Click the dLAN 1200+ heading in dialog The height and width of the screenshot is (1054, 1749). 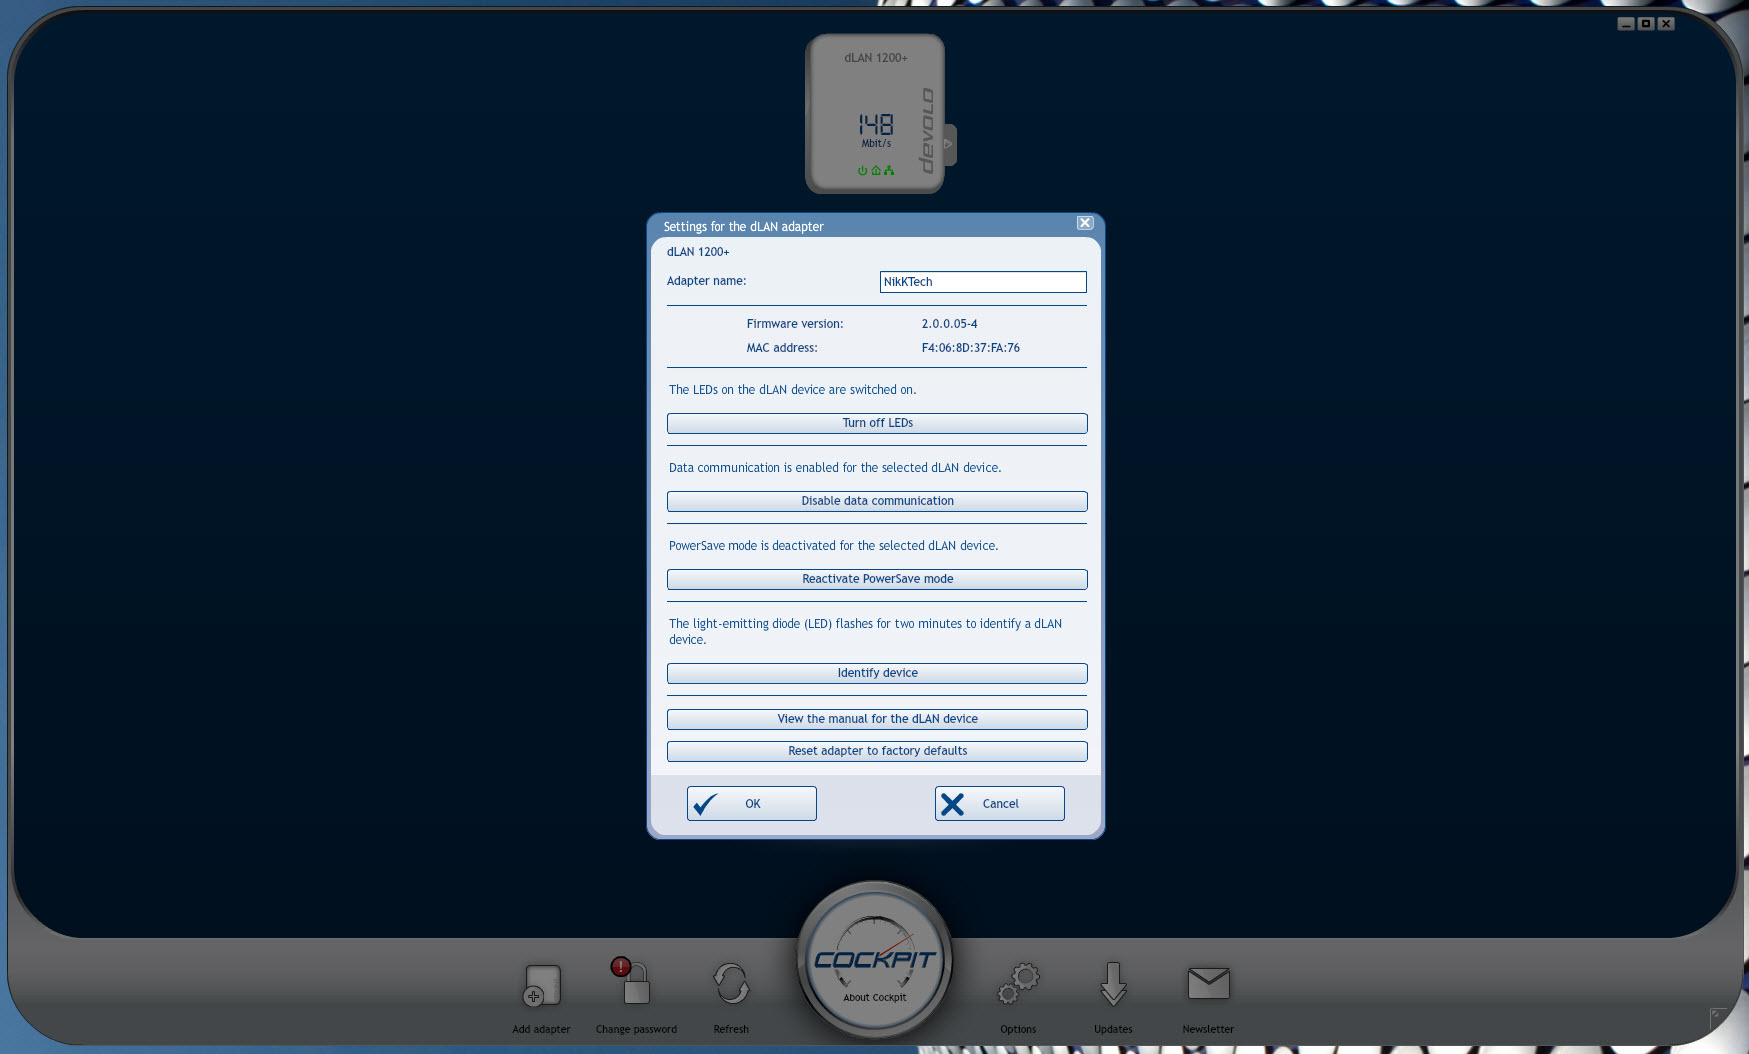tap(698, 252)
